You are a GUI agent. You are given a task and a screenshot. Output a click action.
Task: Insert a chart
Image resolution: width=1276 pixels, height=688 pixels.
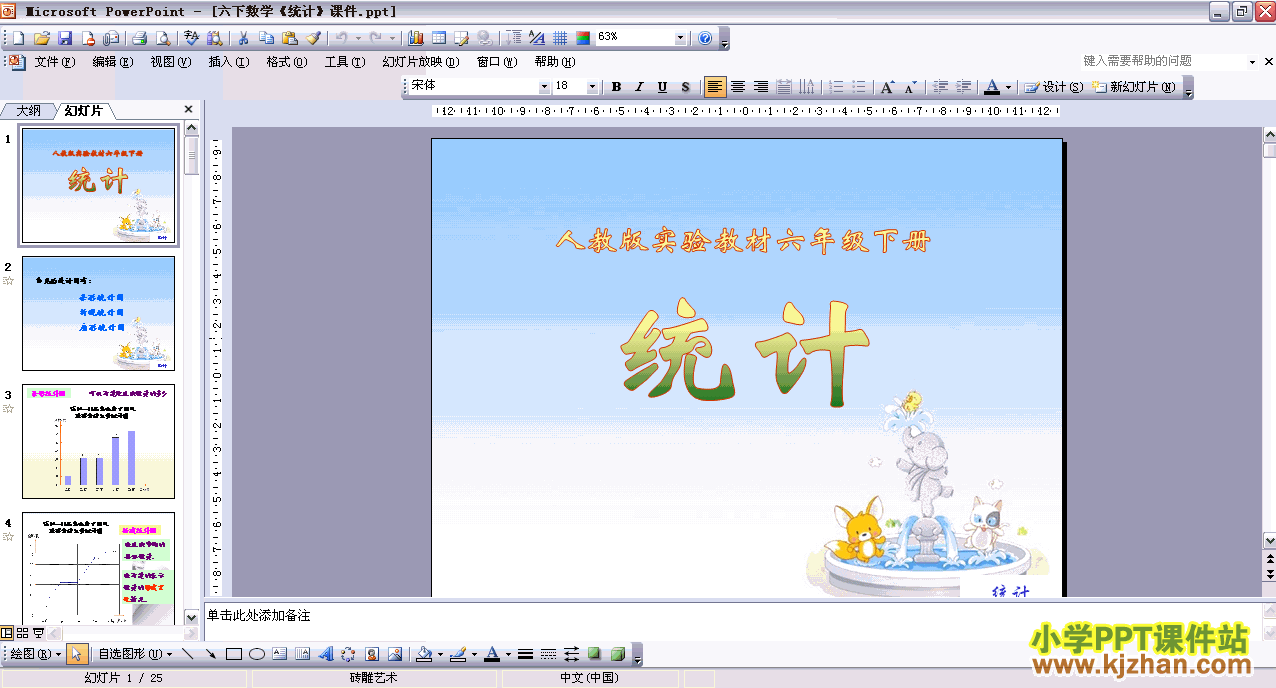pos(416,38)
